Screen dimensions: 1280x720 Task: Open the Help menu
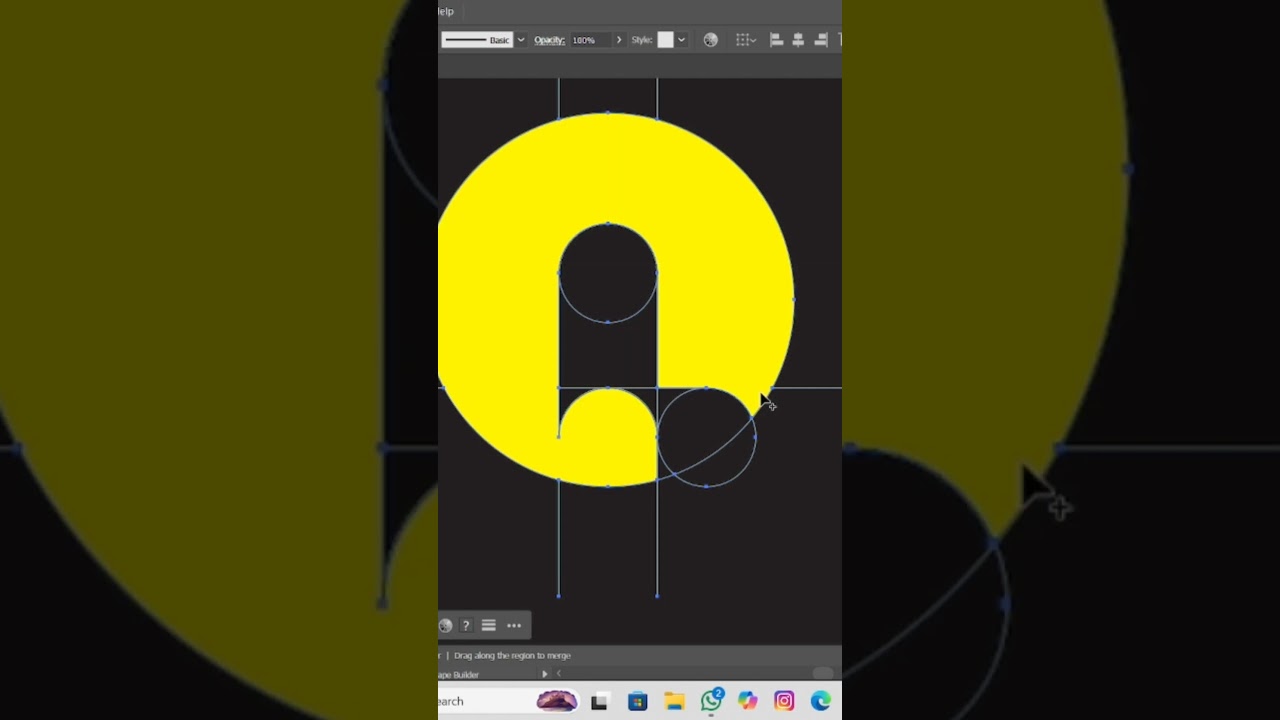pyautogui.click(x=446, y=11)
